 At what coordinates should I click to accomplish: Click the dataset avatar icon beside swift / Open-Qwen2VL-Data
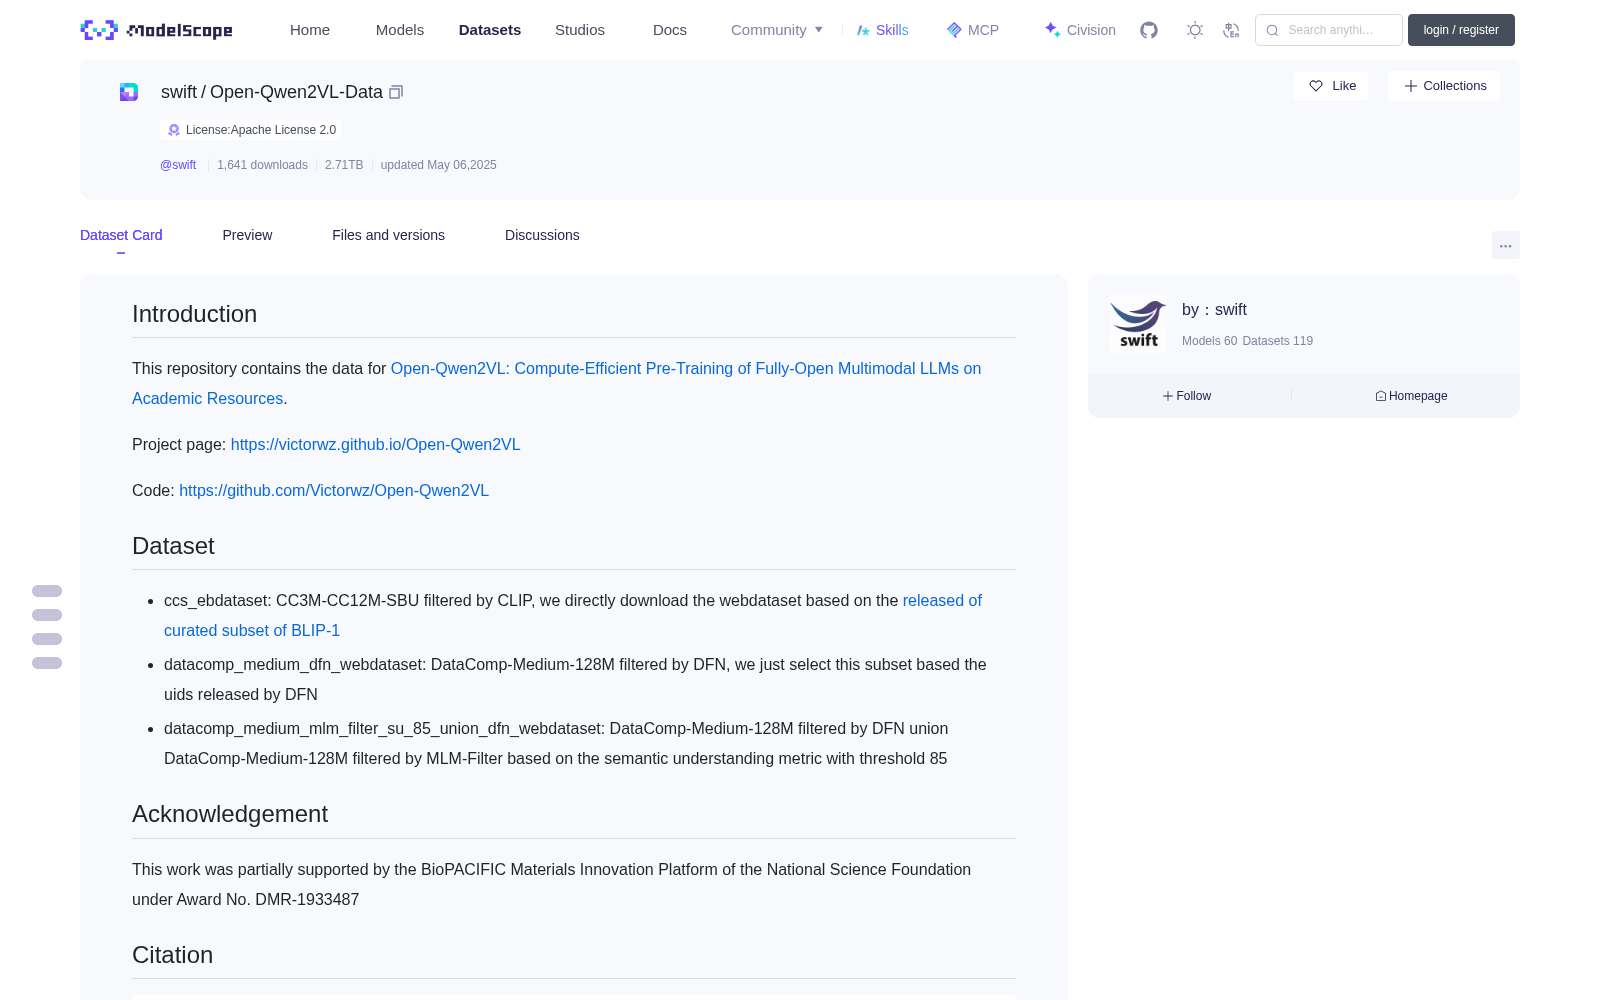tap(129, 92)
